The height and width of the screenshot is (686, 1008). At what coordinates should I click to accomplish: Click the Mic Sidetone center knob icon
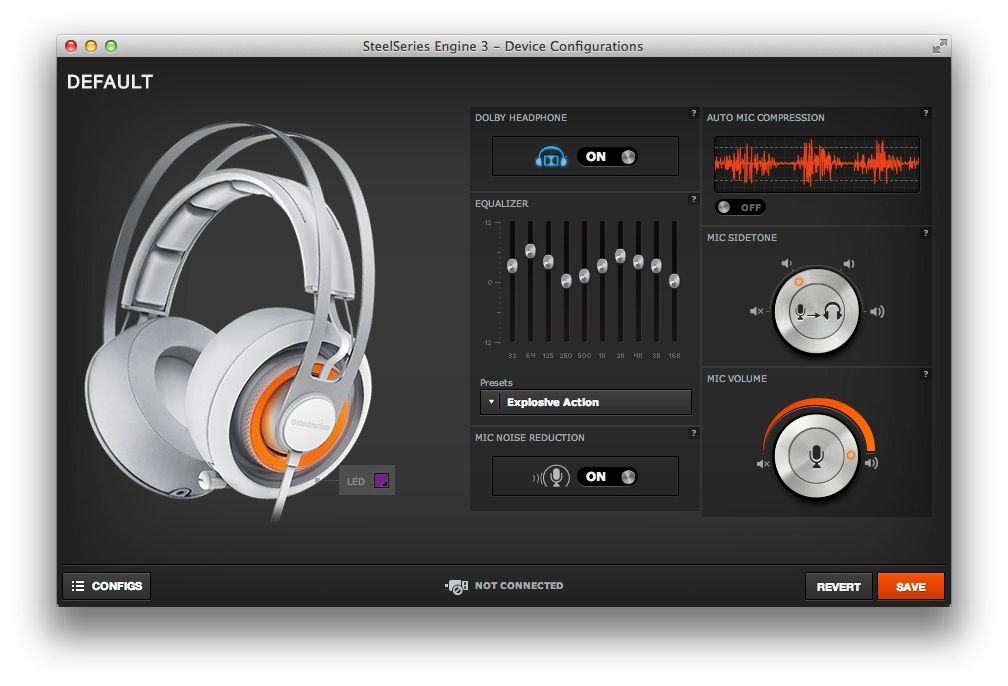pos(816,312)
